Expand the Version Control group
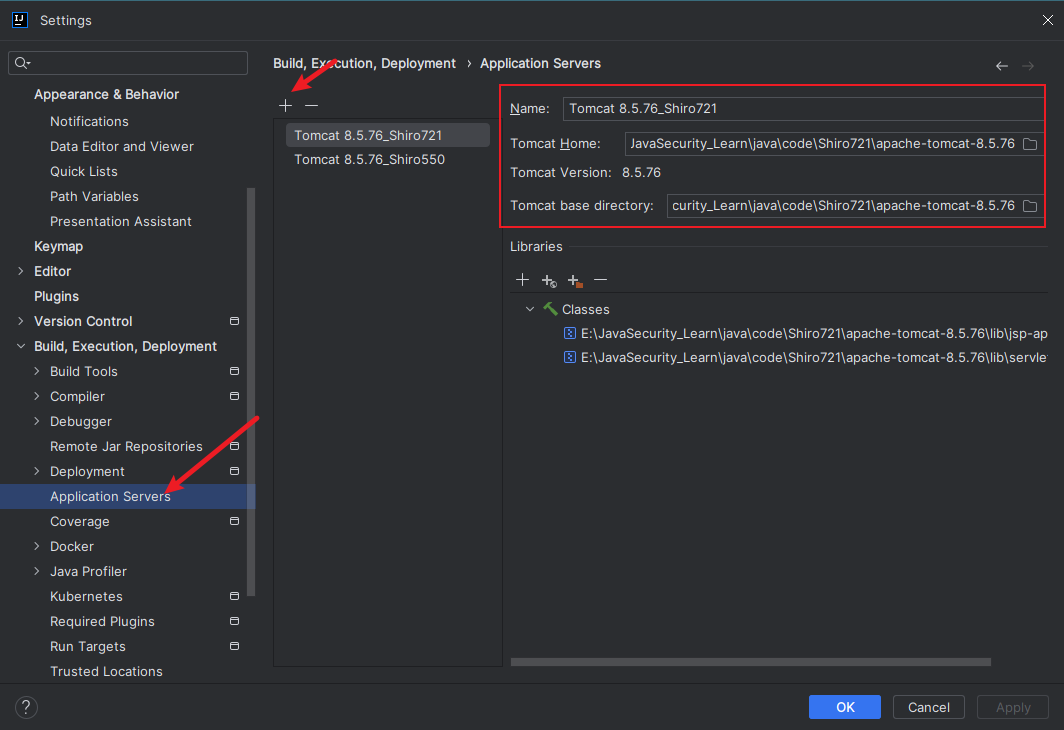The image size is (1064, 730). click(20, 321)
